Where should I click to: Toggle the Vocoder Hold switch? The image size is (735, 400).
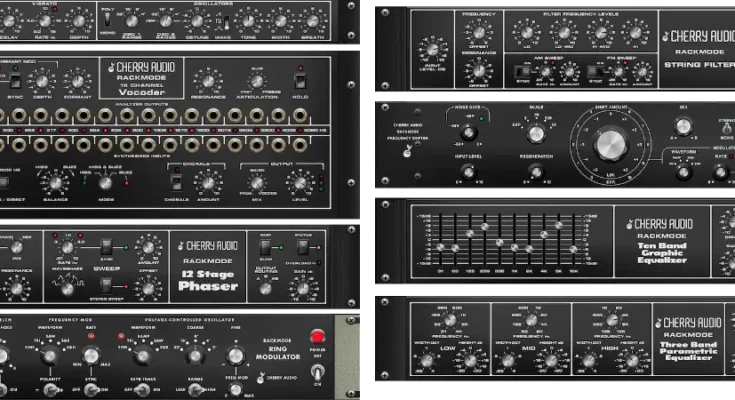click(x=301, y=81)
